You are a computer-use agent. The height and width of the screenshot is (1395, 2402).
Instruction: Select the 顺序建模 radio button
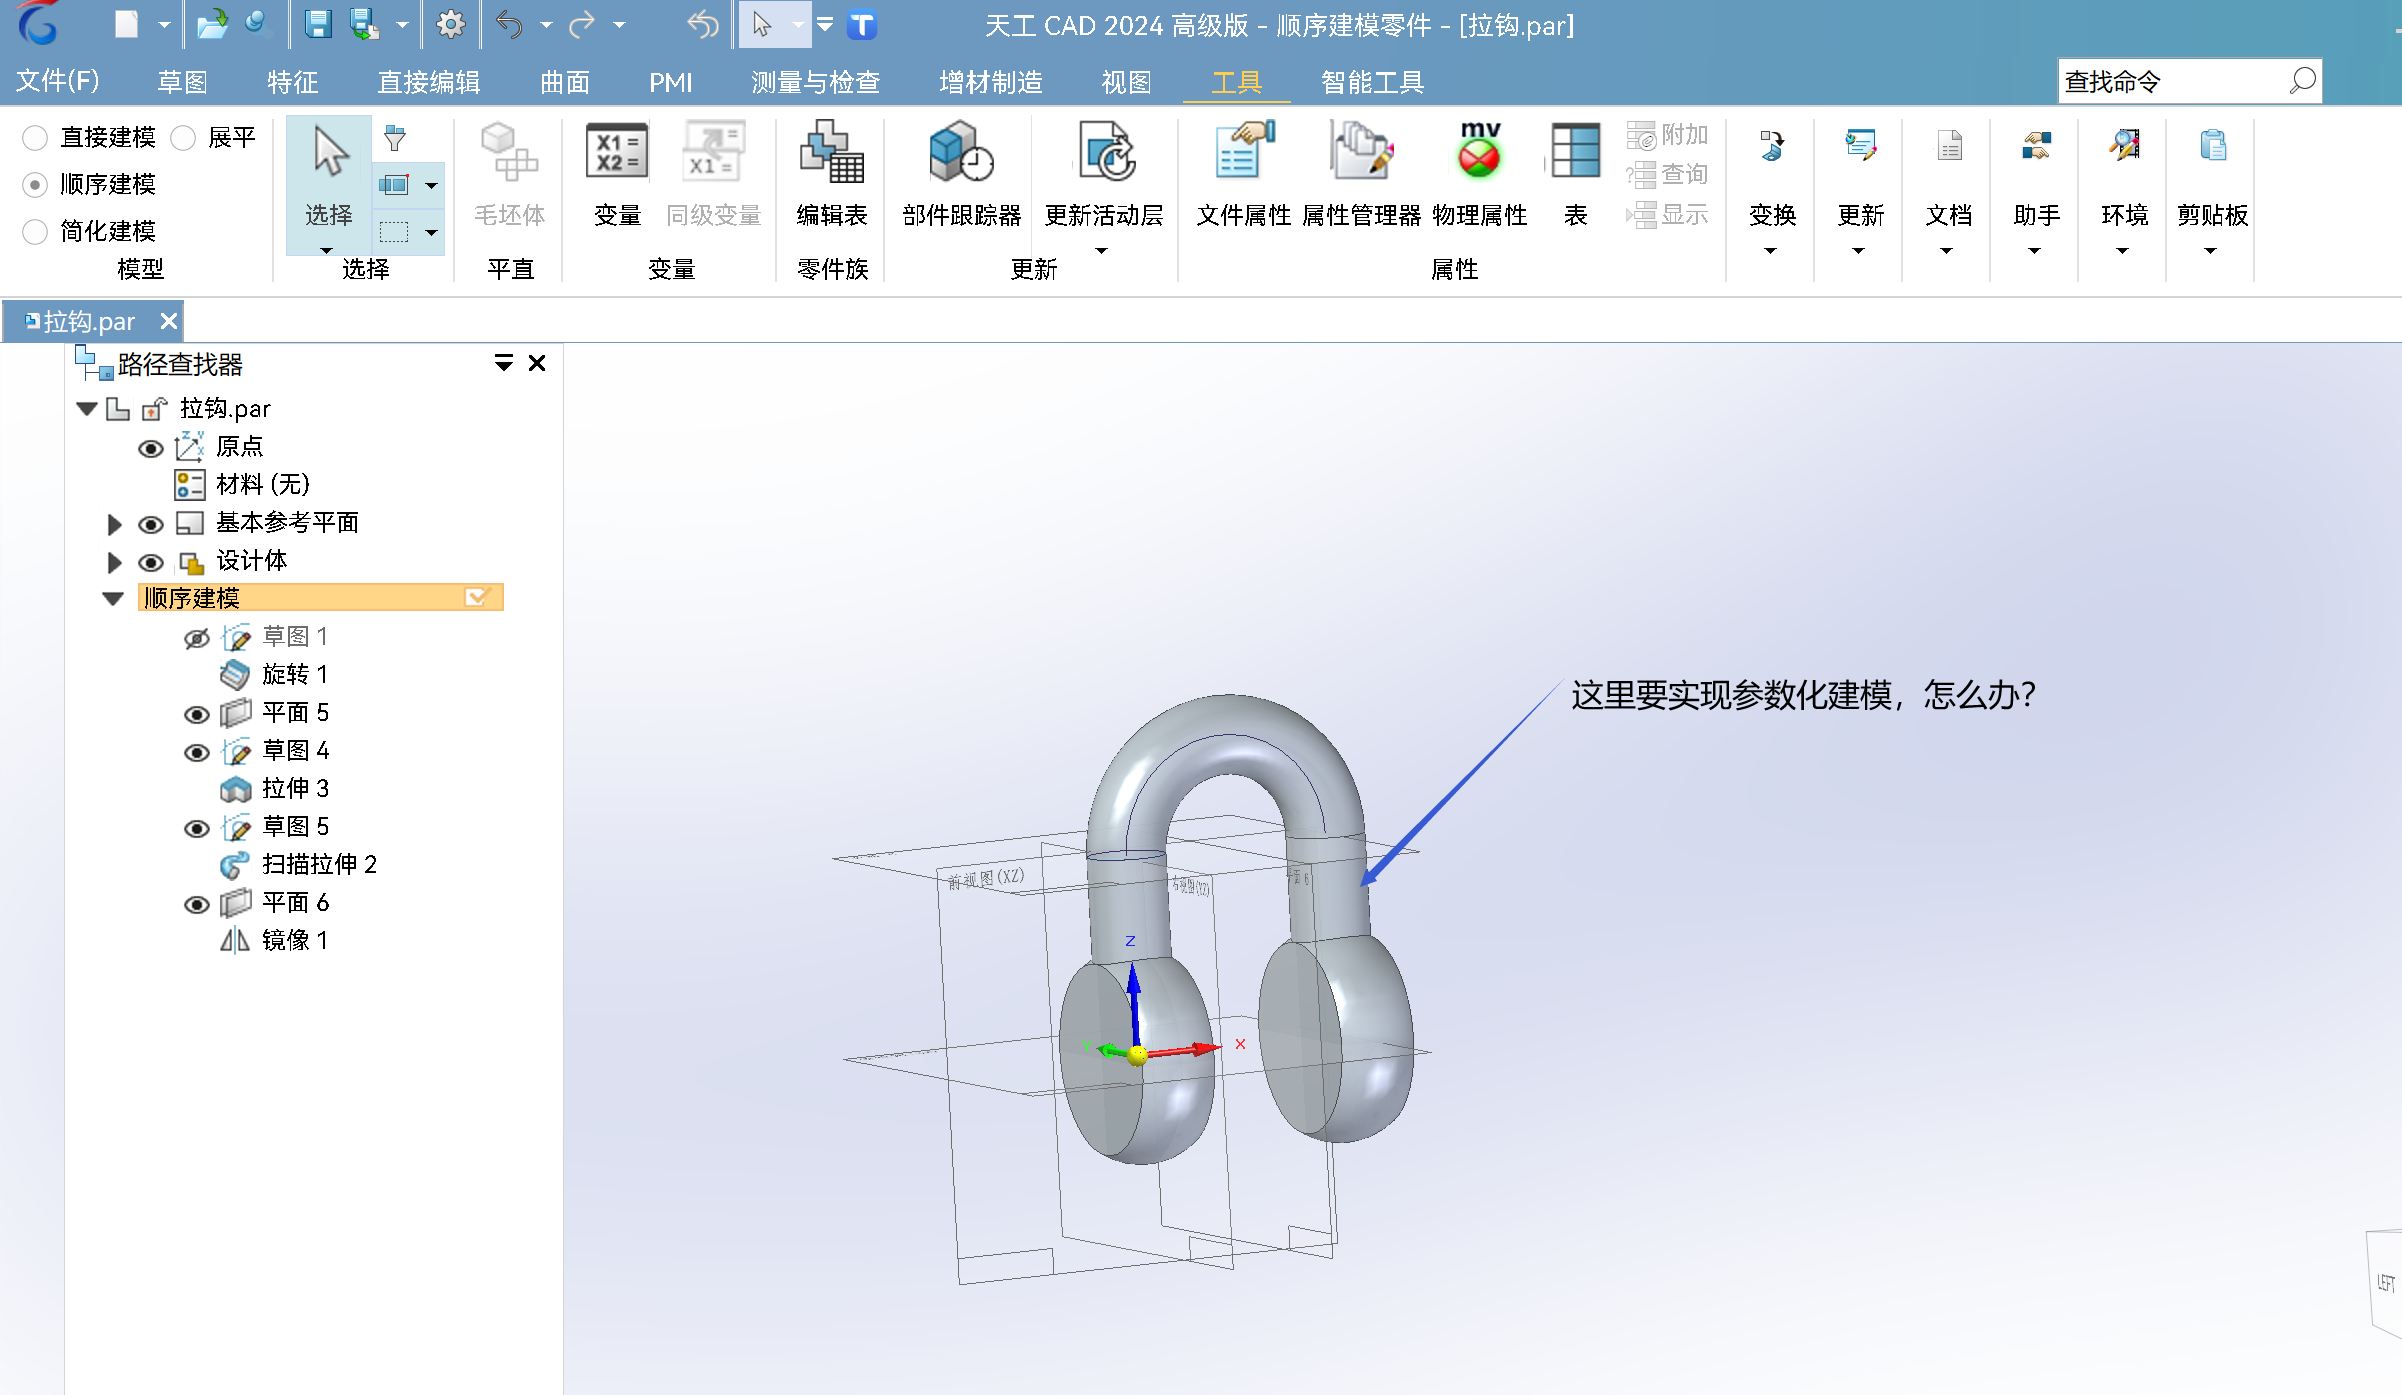tap(35, 184)
